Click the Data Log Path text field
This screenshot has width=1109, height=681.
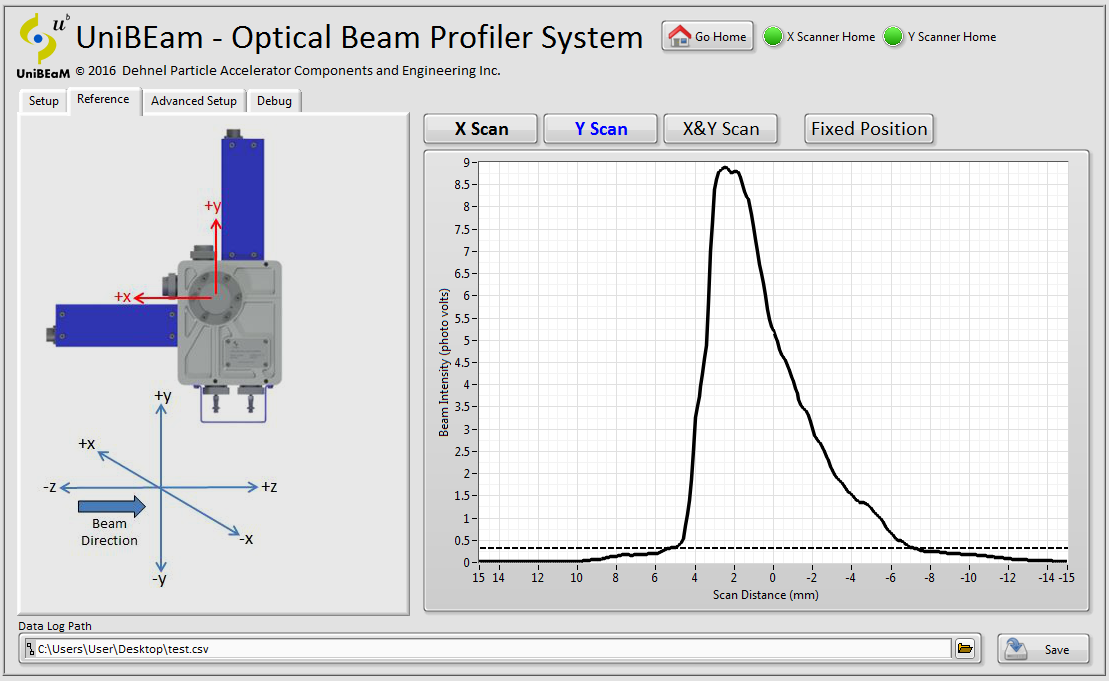(x=490, y=649)
